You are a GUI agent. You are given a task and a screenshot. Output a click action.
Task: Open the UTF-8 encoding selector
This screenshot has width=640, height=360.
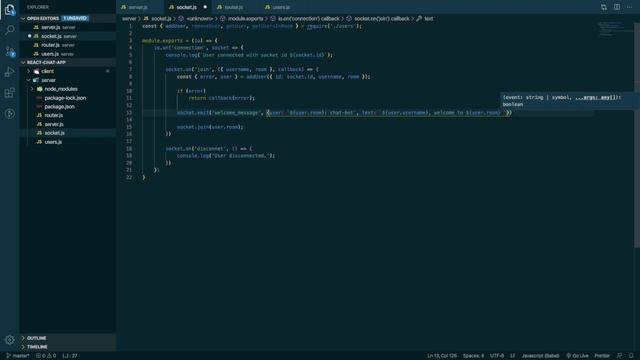coord(497,356)
